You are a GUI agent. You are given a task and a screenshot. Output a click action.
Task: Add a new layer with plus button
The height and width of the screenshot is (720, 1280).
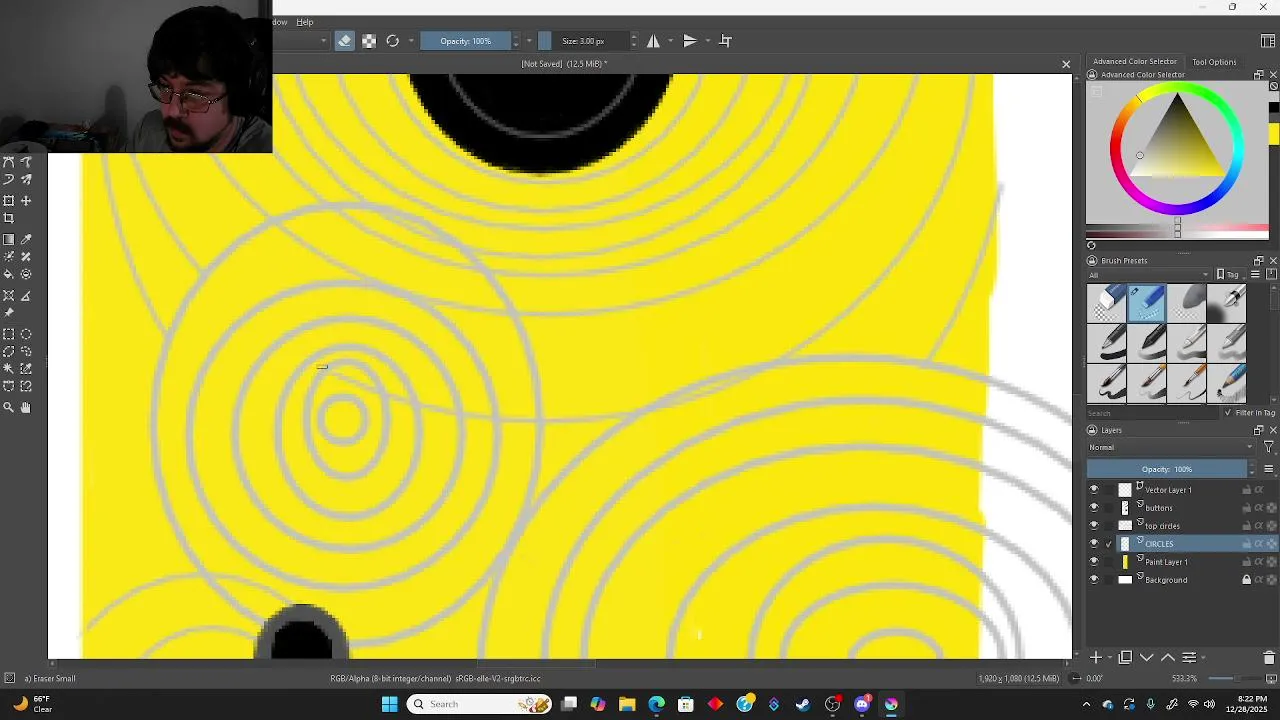click(x=1096, y=657)
